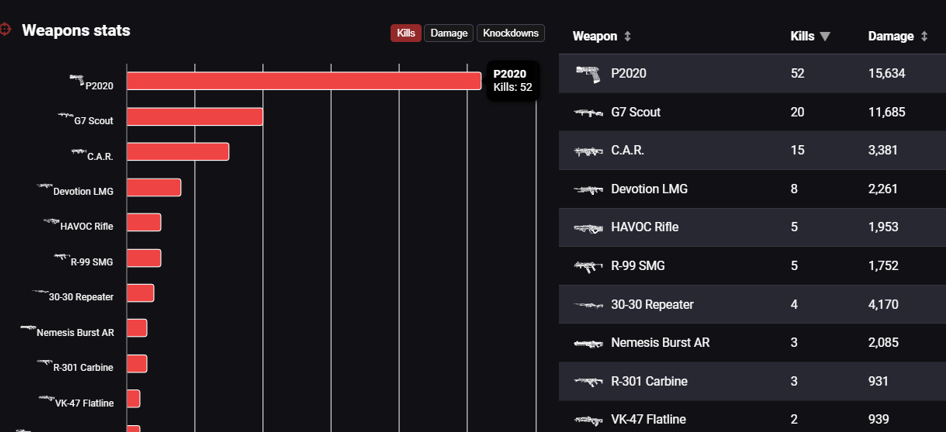This screenshot has width=946, height=432.
Task: Click the HAVOC Rifle icon in table
Action: [588, 228]
